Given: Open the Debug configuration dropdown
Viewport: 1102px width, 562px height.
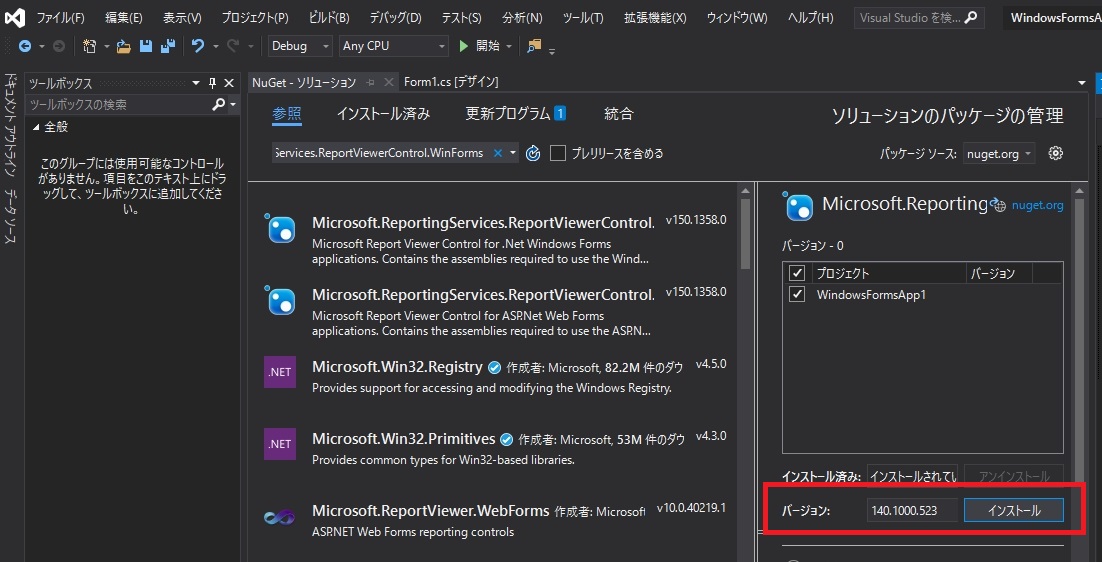Looking at the screenshot, I should coord(300,46).
